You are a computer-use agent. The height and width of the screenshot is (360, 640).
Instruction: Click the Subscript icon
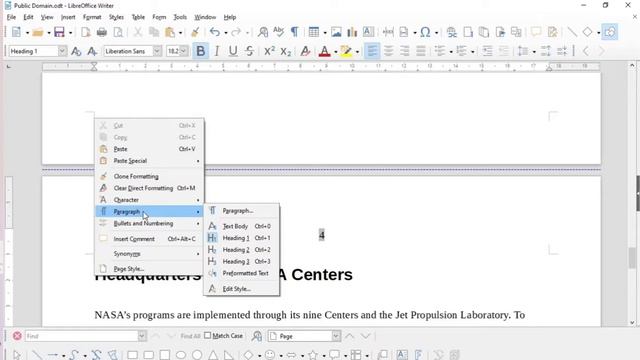(286, 51)
